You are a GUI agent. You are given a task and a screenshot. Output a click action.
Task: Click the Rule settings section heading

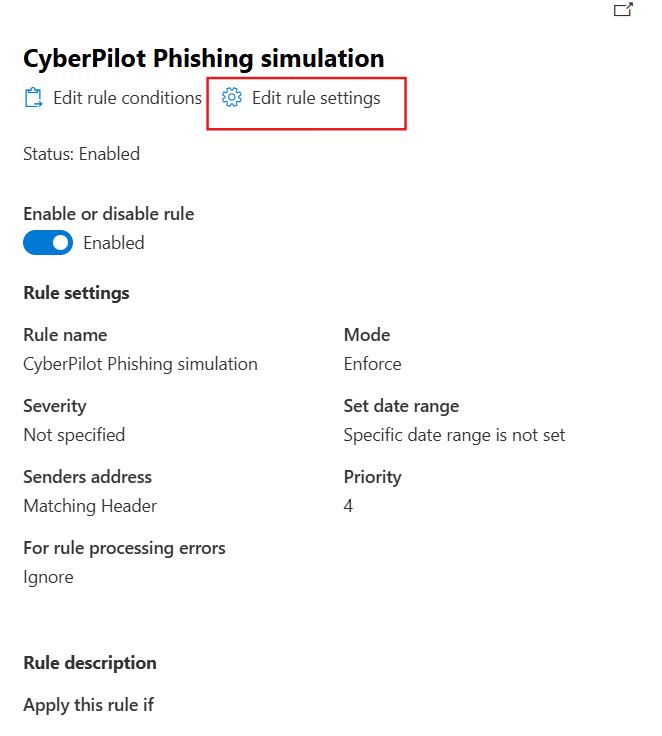click(x=76, y=293)
